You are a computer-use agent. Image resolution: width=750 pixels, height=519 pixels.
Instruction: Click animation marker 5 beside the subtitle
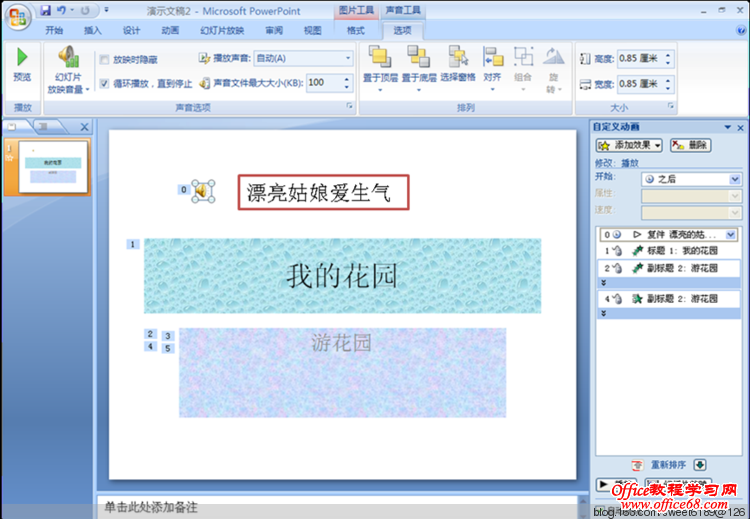(168, 348)
